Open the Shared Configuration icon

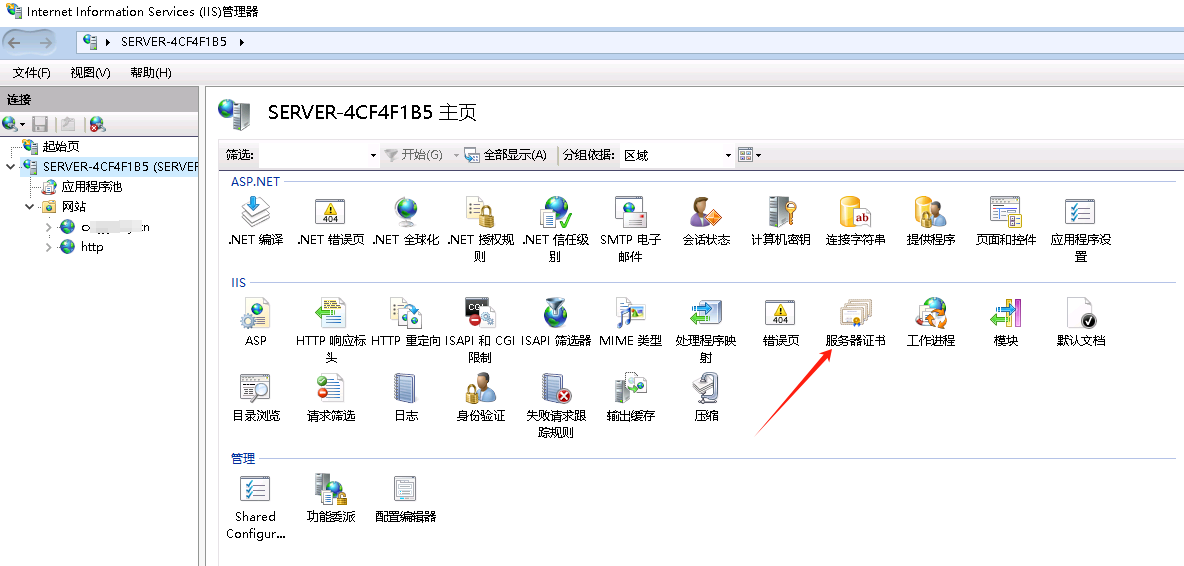tap(255, 489)
